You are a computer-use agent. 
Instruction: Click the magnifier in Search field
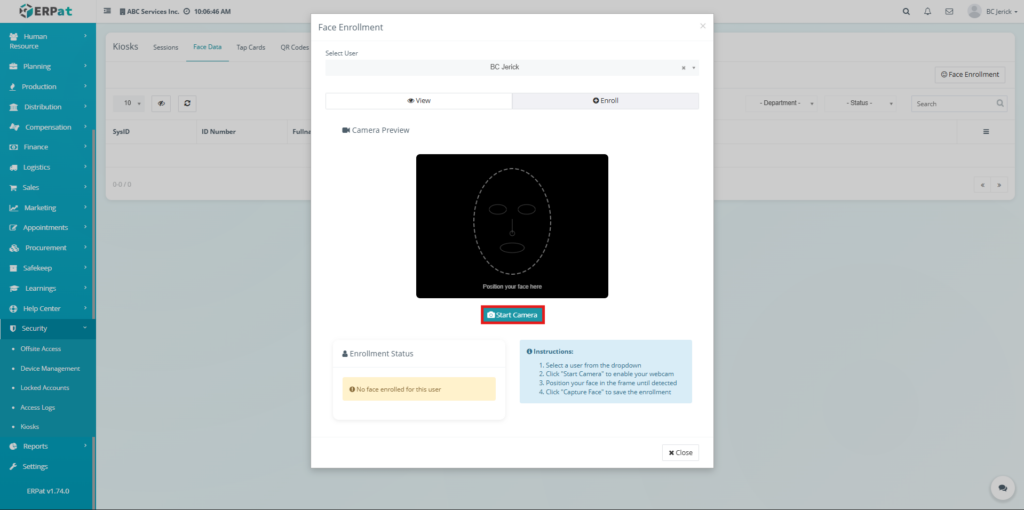point(1000,103)
